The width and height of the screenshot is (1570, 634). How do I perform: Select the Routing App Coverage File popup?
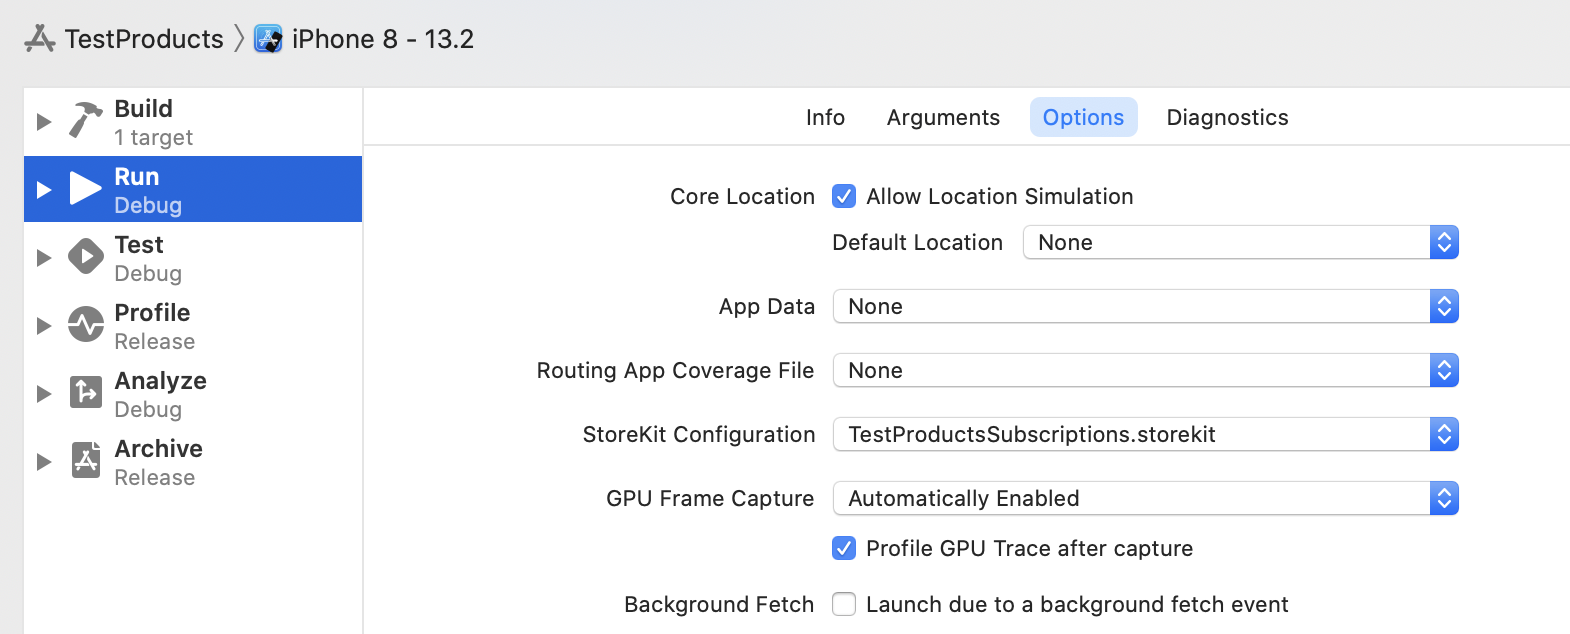[1145, 370]
